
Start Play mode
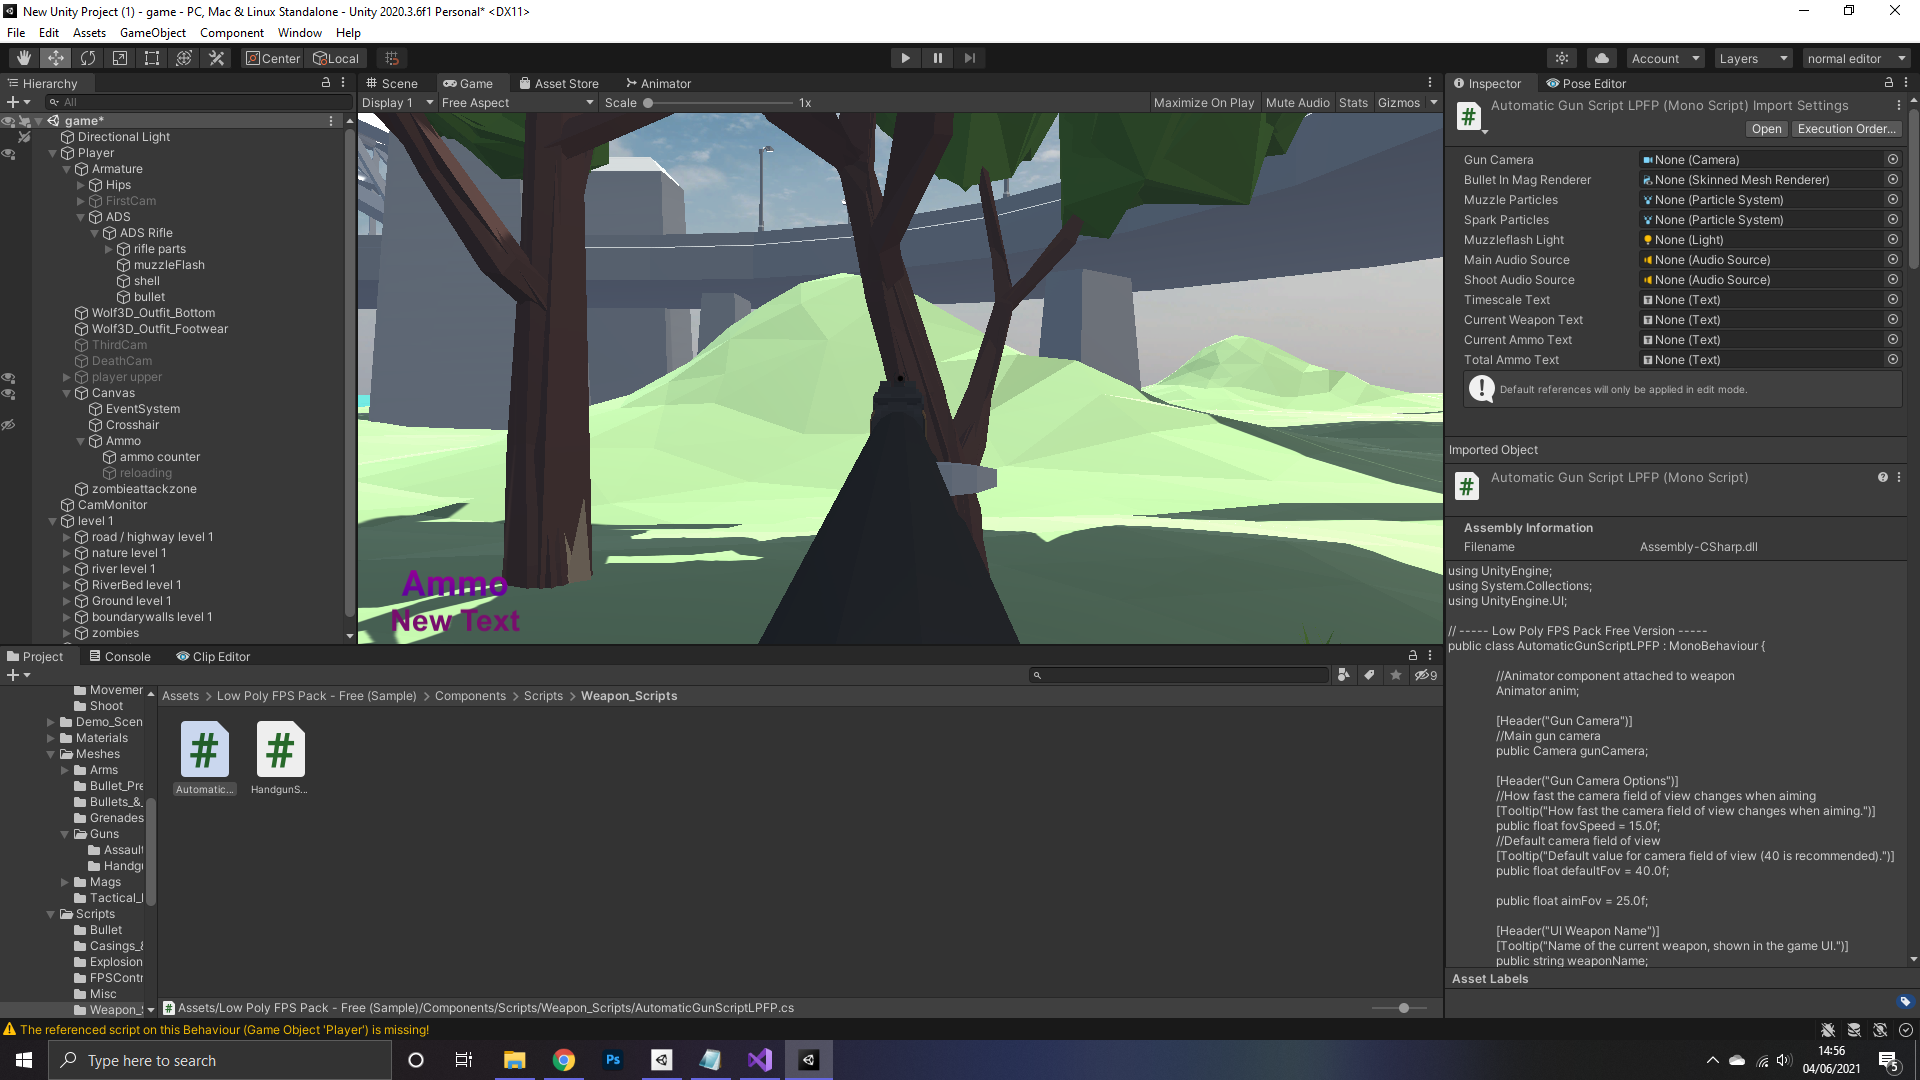point(905,58)
